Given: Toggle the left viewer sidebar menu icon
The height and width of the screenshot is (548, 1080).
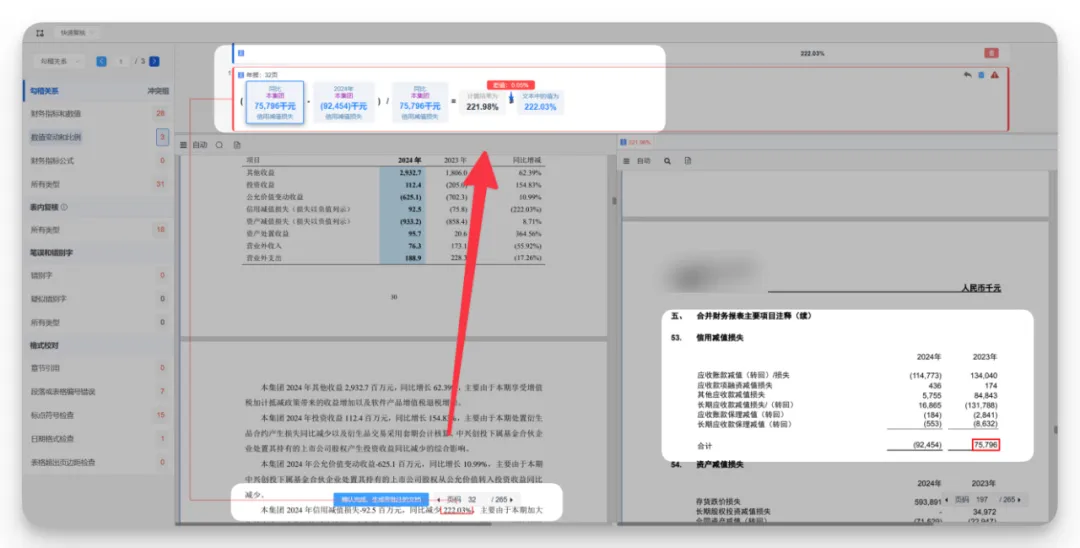Looking at the screenshot, I should point(184,145).
